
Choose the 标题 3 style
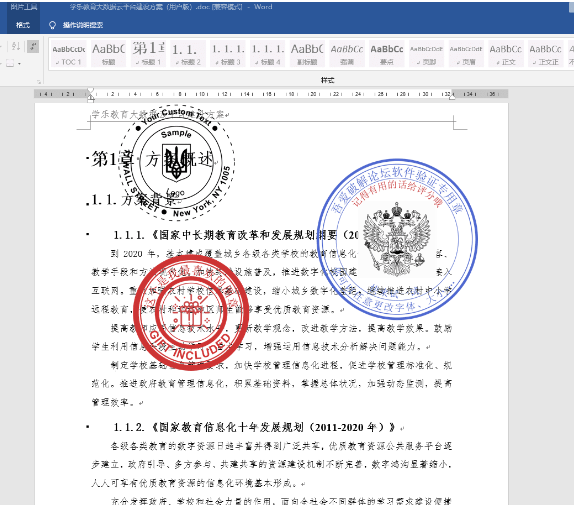point(228,54)
